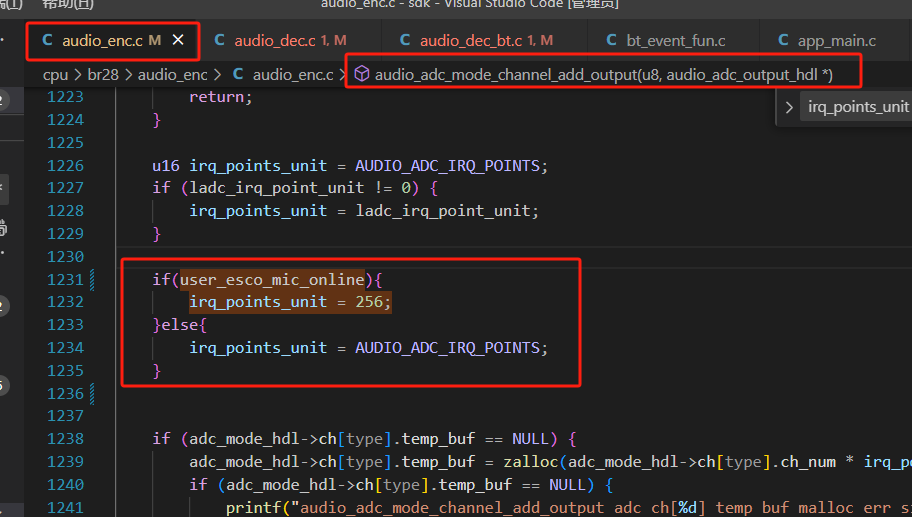The height and width of the screenshot is (517, 912).
Task: Click ladc_irq_point_unit in the line 1227 condition
Action: click(x=277, y=188)
